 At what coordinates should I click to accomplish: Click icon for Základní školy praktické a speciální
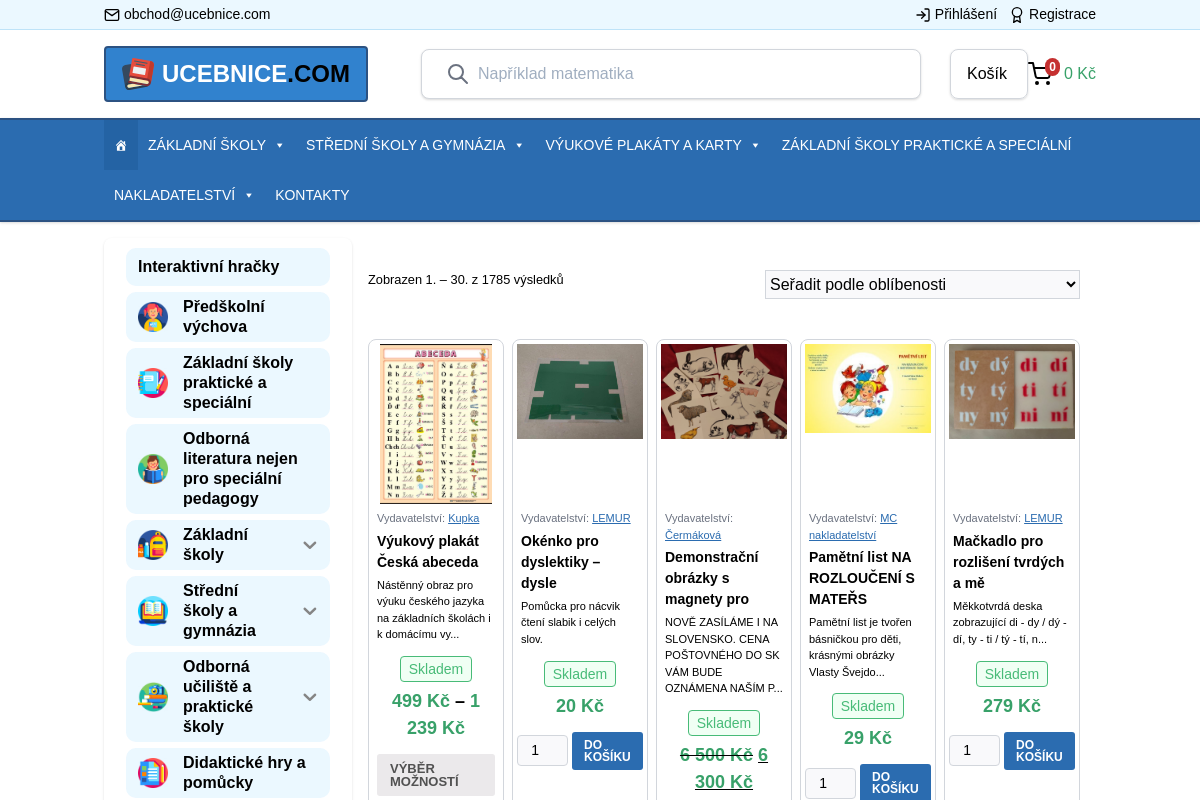click(153, 383)
